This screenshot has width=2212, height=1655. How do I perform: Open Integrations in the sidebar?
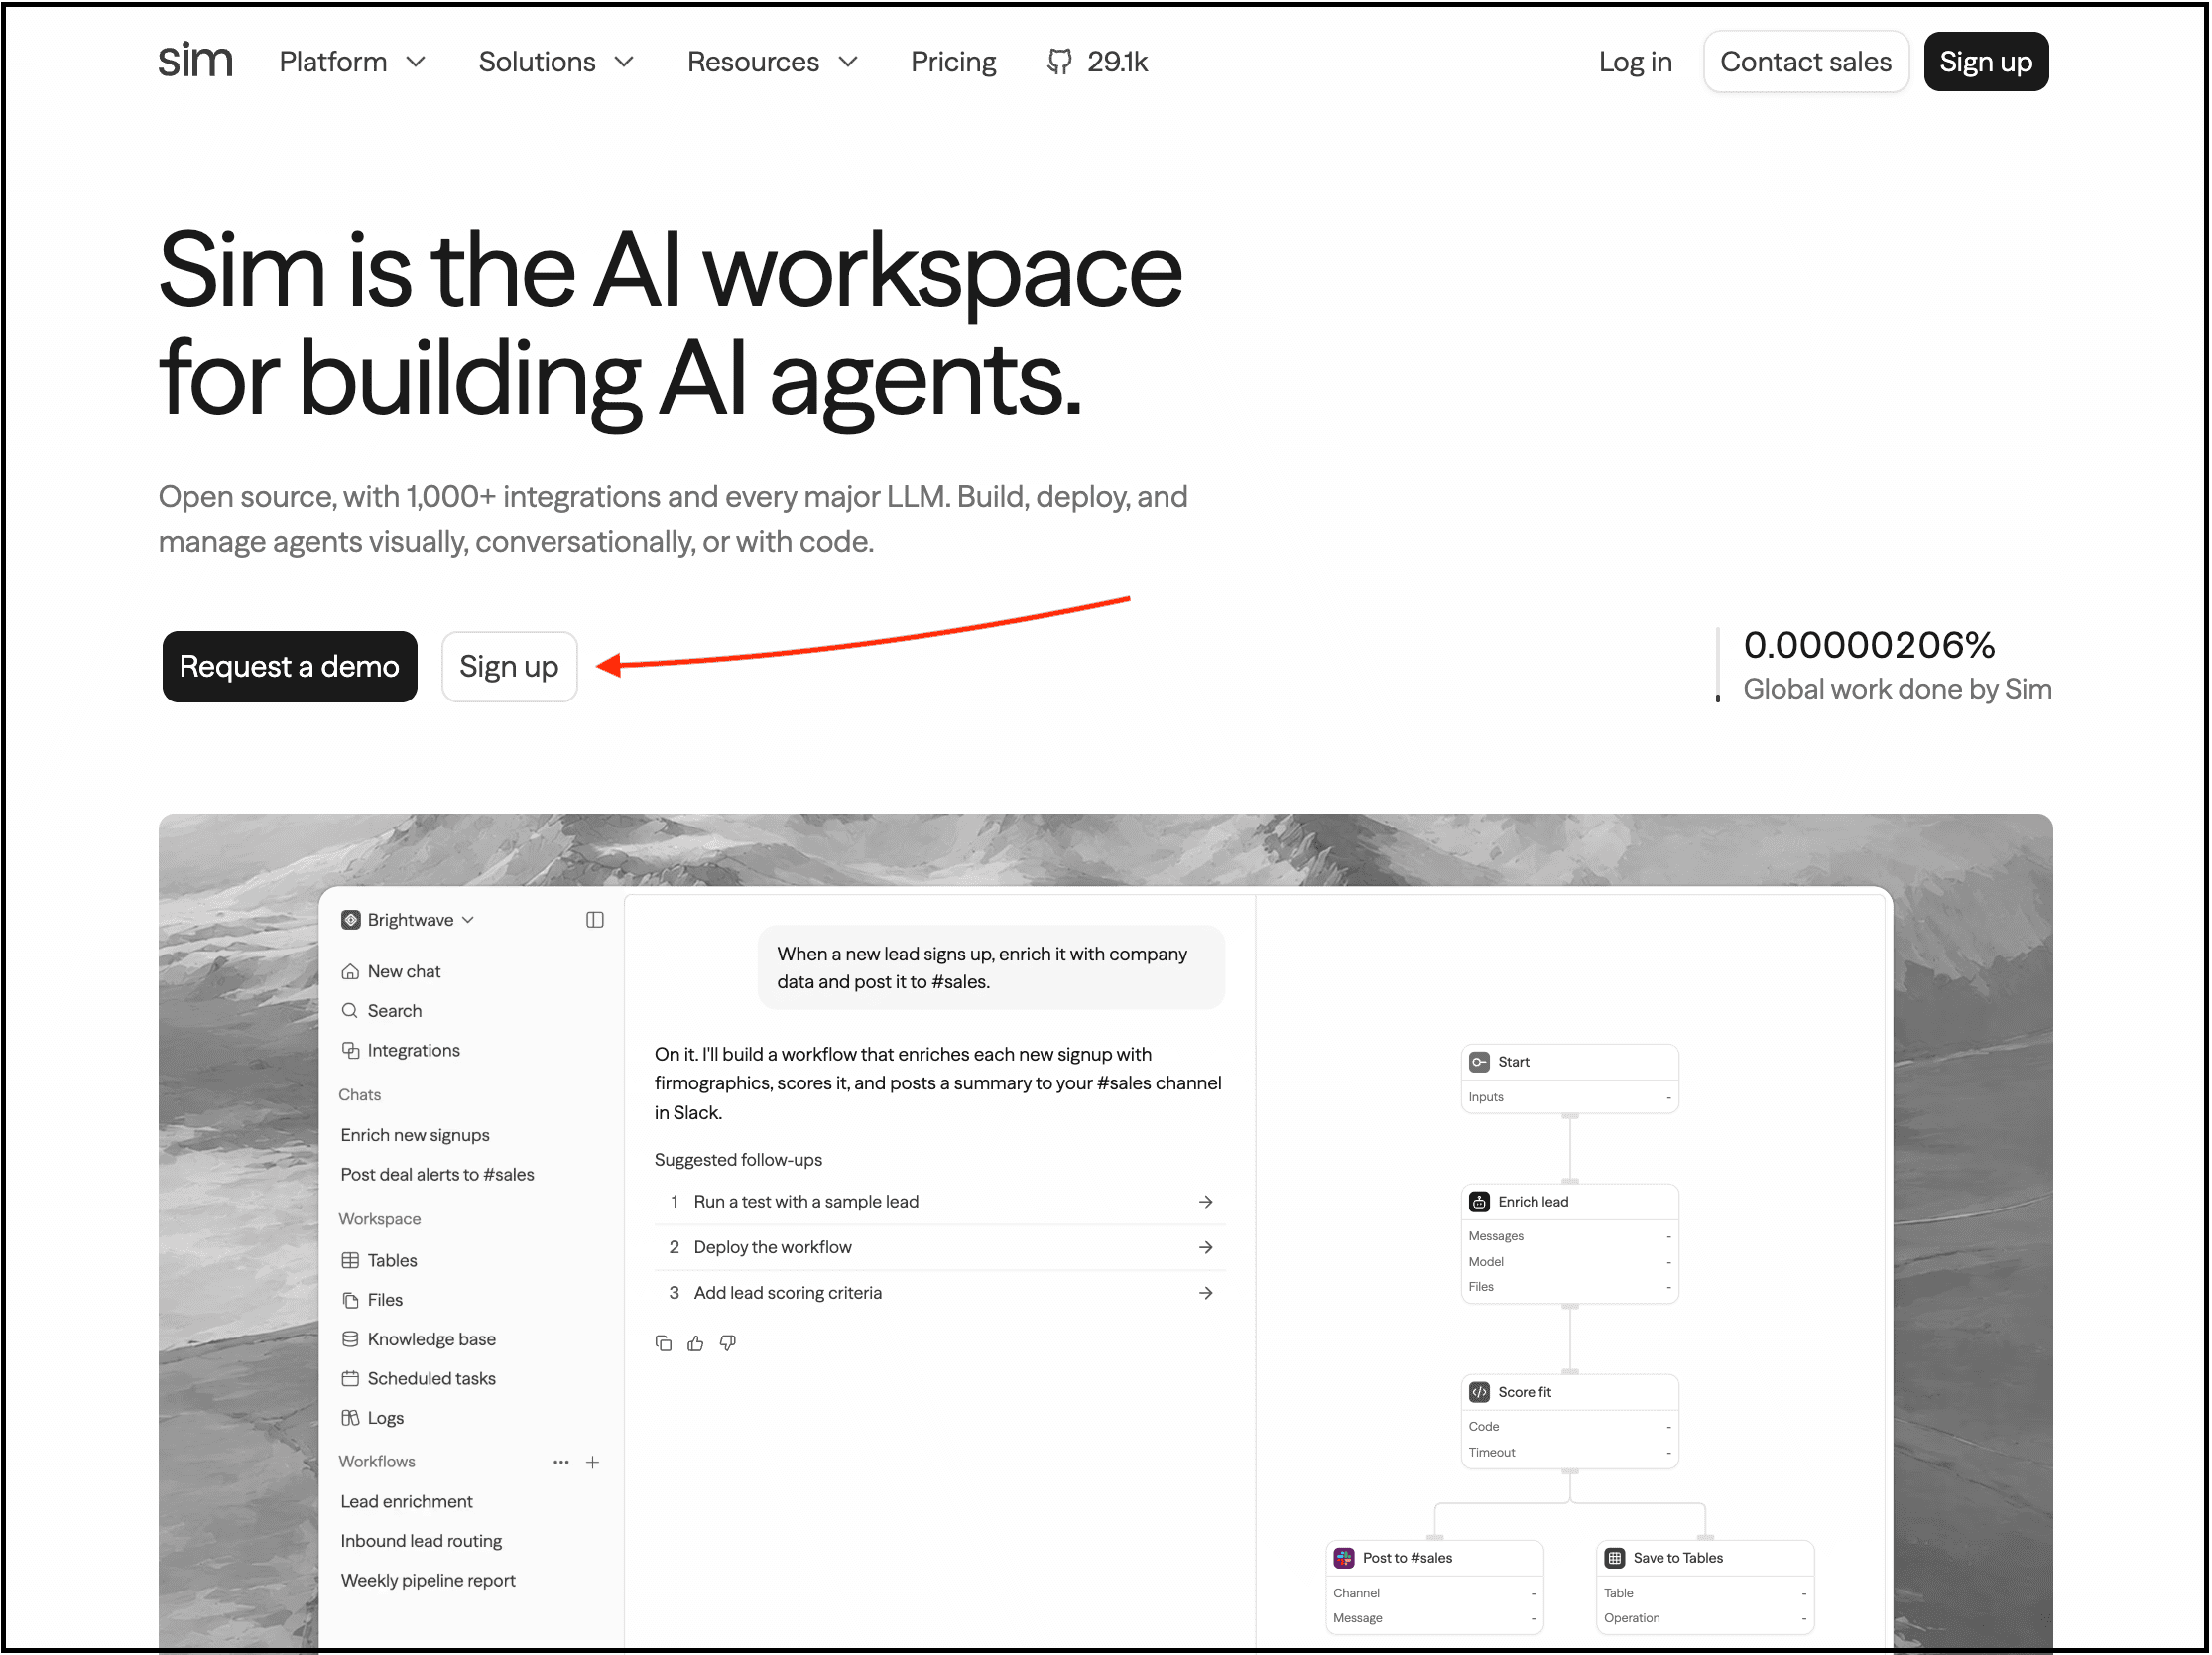[414, 1050]
